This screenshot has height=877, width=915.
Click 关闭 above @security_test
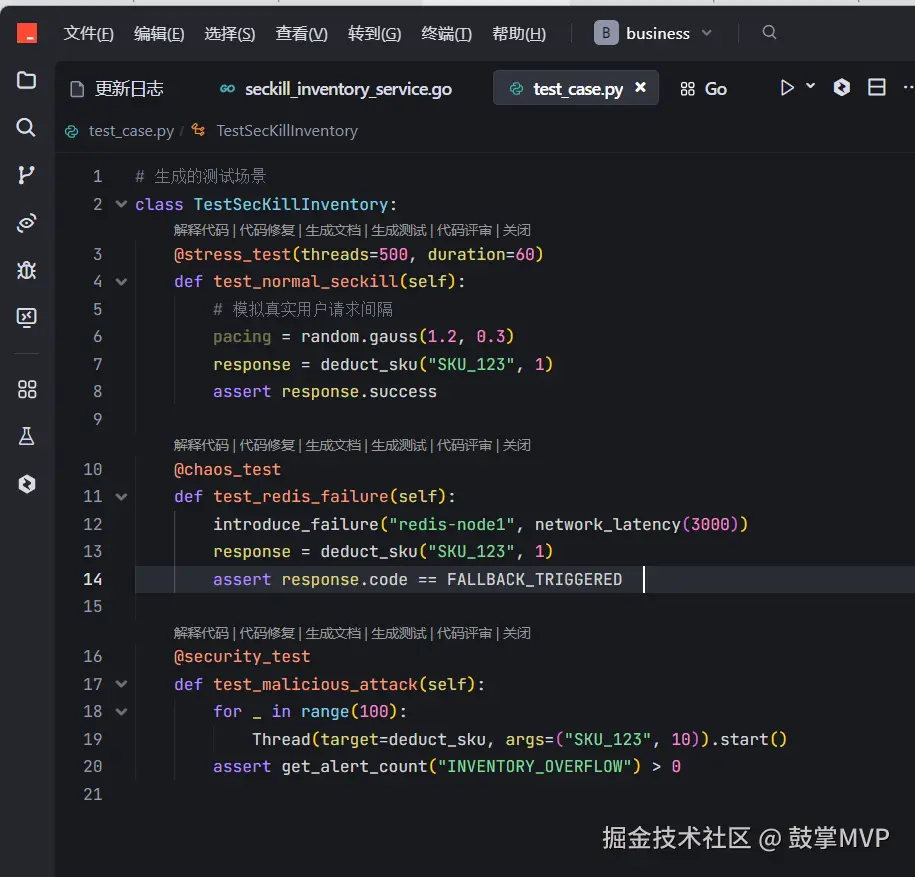pyautogui.click(x=517, y=633)
